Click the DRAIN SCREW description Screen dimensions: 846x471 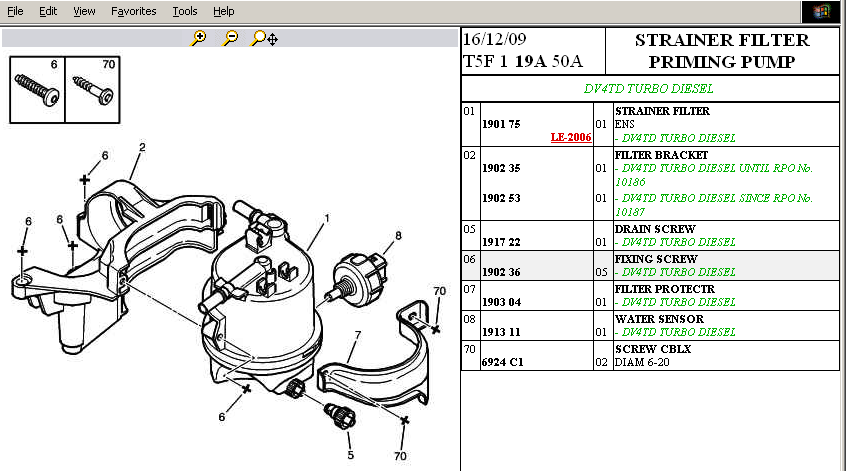point(655,229)
